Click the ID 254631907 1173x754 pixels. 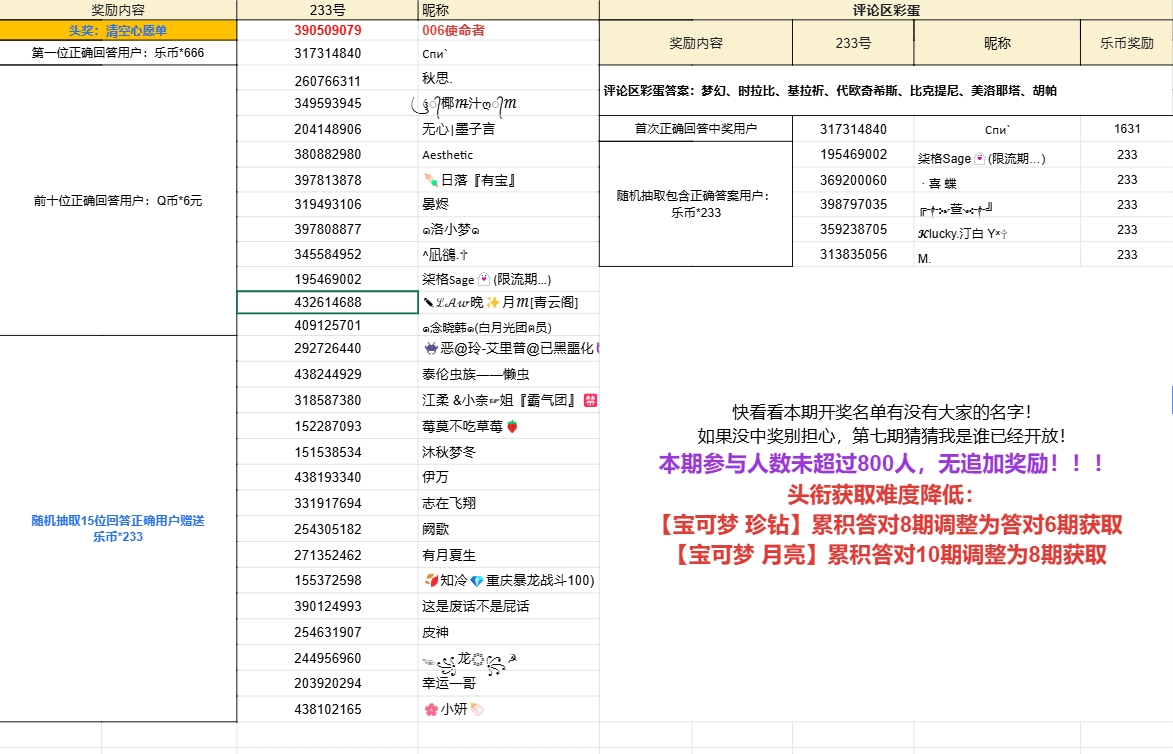[328, 632]
